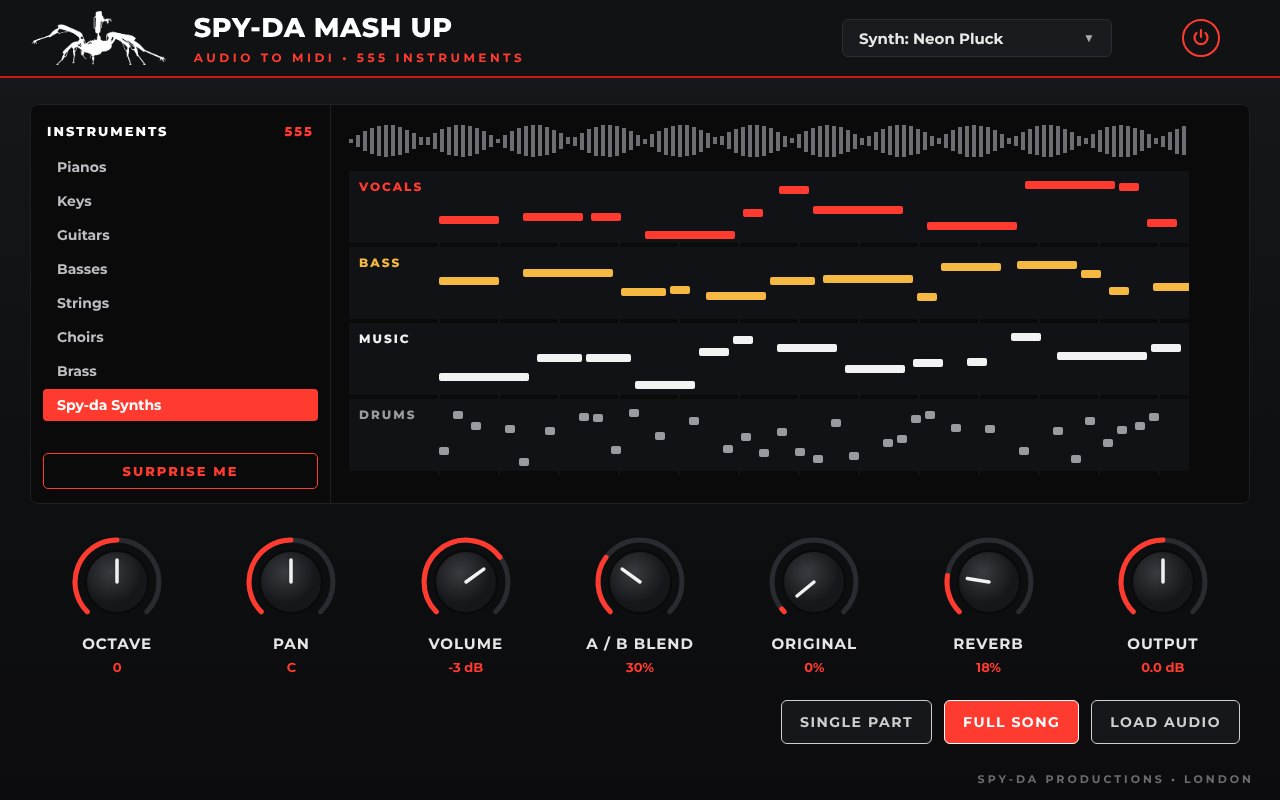Select the Basses instrument category
Screen dimensions: 1280x800
click(x=180, y=269)
